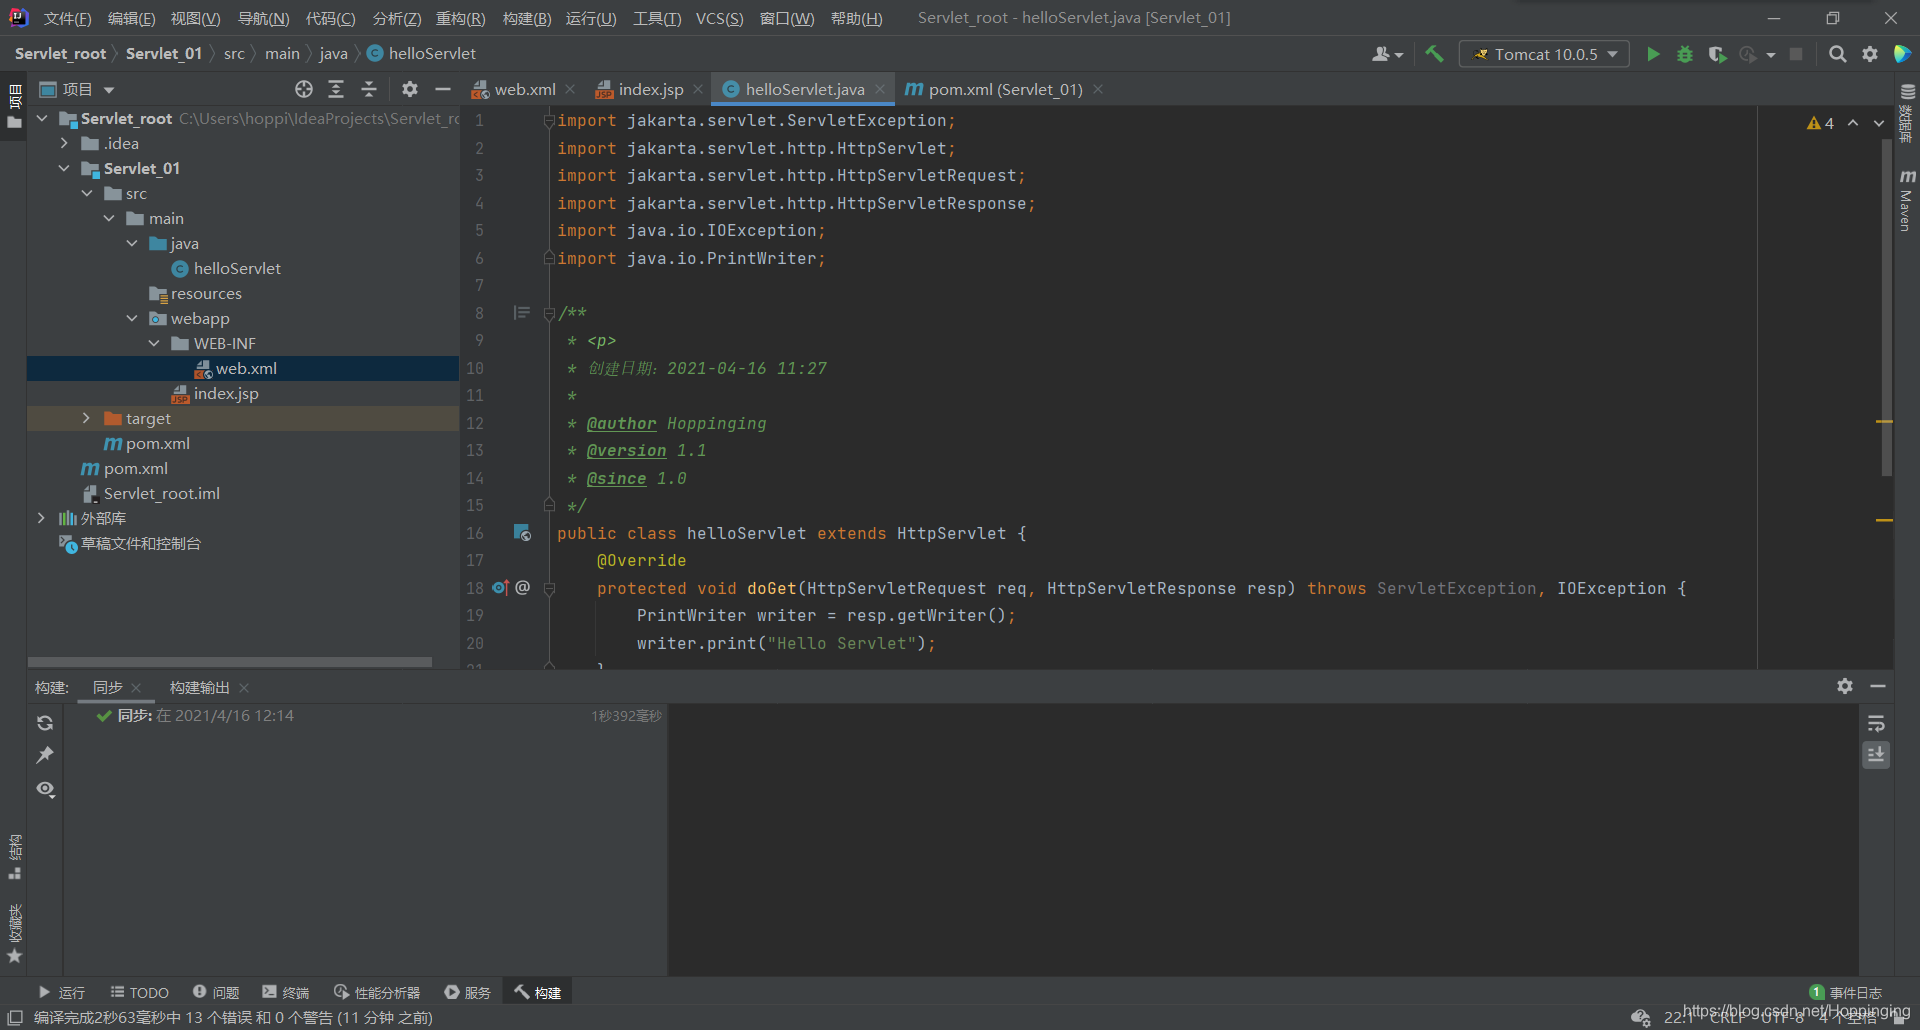Open the Maven tool window on right edge

1906,200
